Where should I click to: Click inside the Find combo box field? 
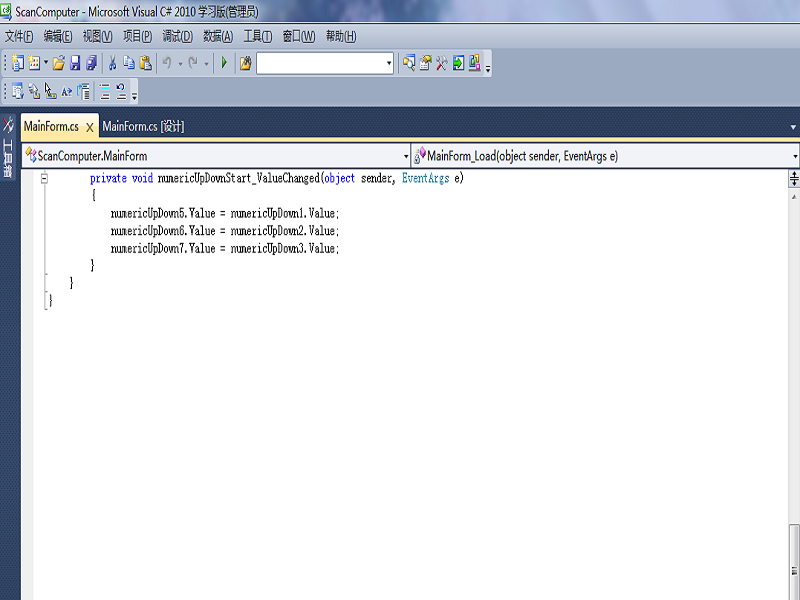[320, 63]
